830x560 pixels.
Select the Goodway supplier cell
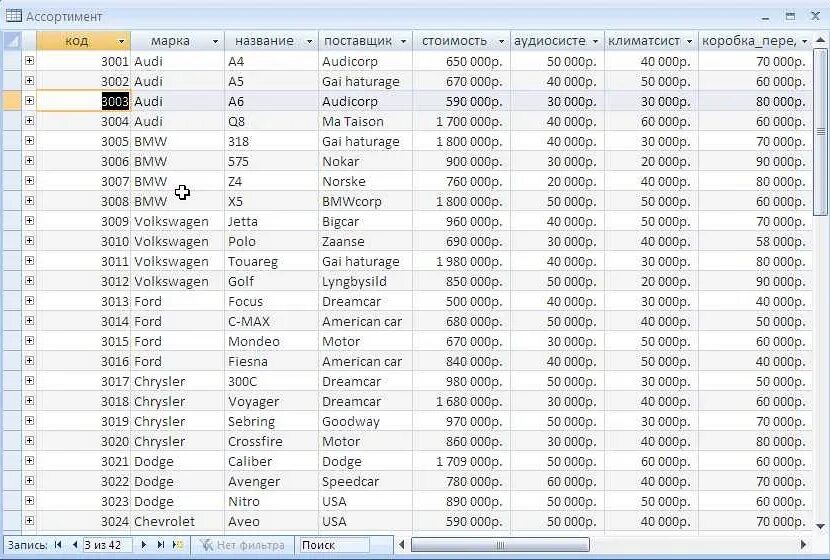coord(365,421)
